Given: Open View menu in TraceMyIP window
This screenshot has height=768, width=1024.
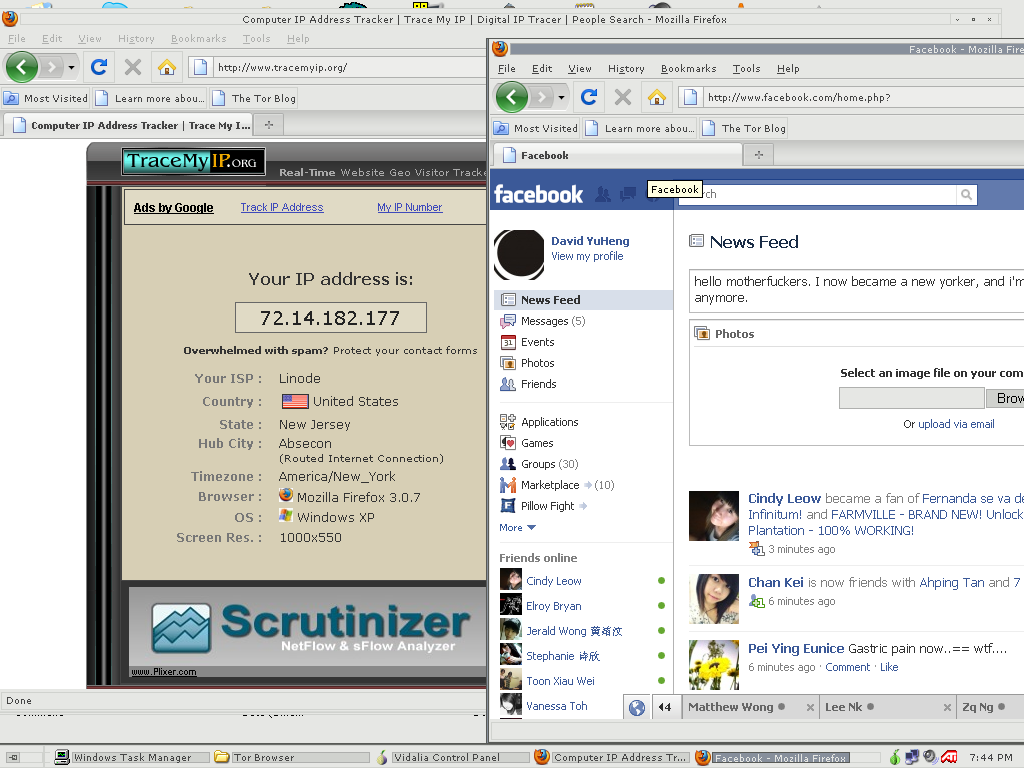Looking at the screenshot, I should [x=89, y=39].
